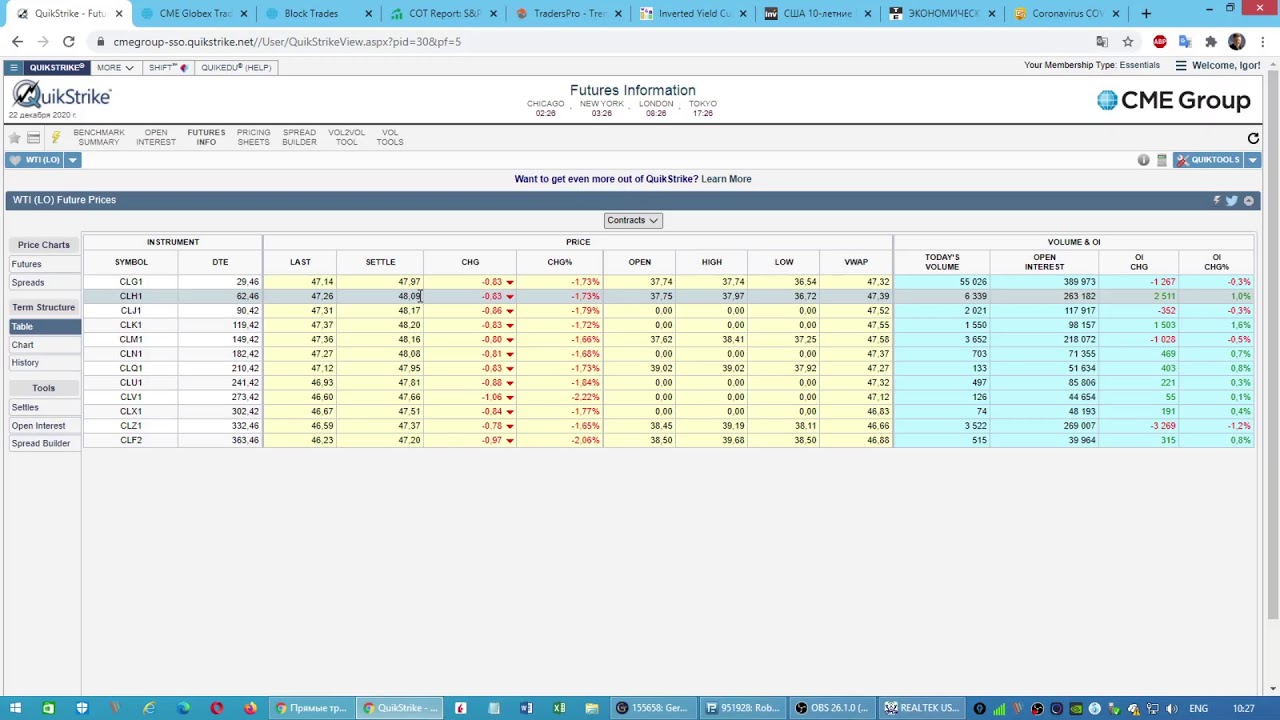
Task: Click the translate page icon in address bar
Action: coord(1102,42)
